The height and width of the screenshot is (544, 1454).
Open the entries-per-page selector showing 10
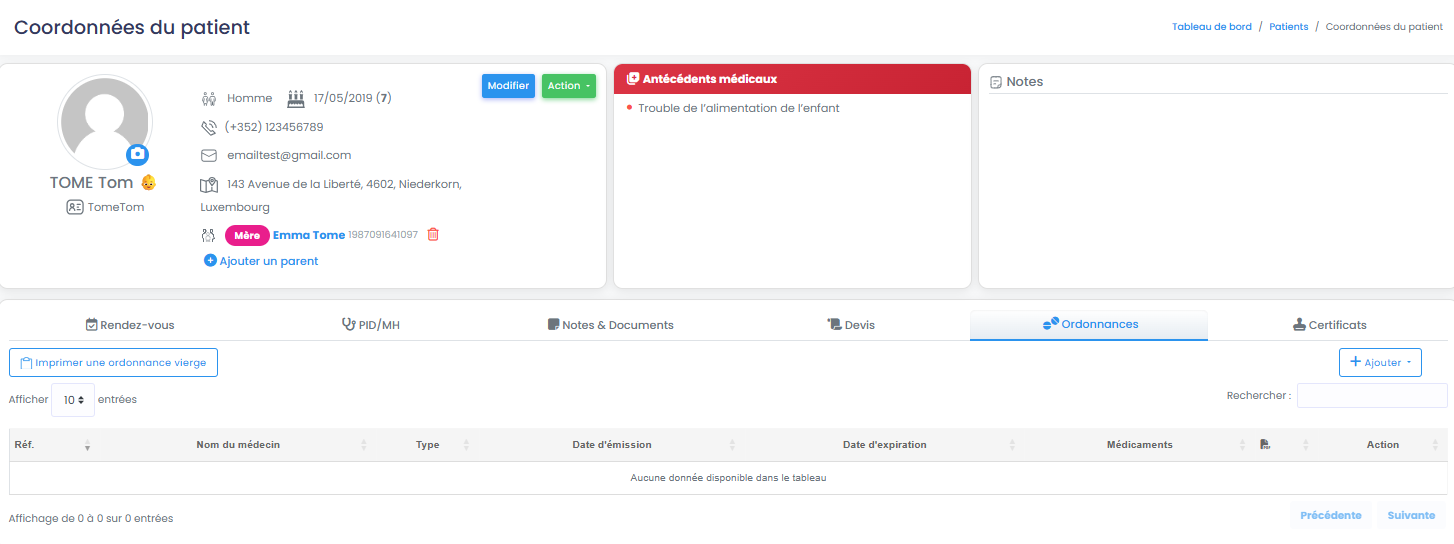pyautogui.click(x=73, y=399)
